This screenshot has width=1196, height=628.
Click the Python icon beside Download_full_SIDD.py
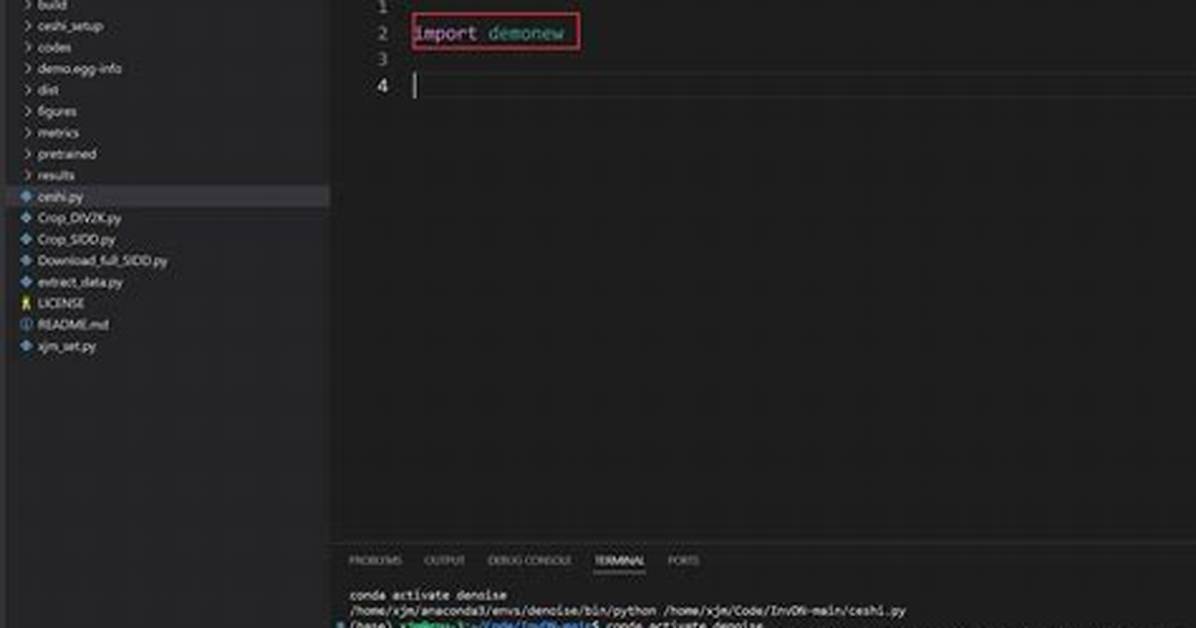click(x=27, y=260)
